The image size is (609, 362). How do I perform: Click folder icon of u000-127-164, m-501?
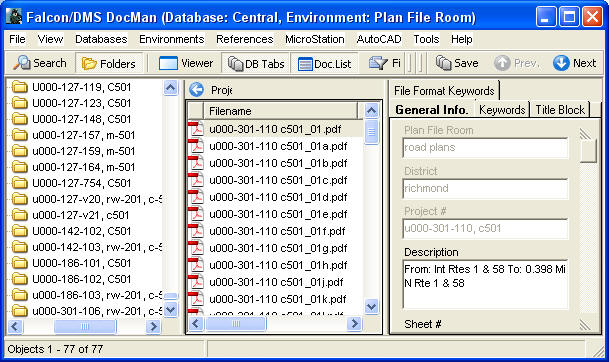[x=19, y=167]
